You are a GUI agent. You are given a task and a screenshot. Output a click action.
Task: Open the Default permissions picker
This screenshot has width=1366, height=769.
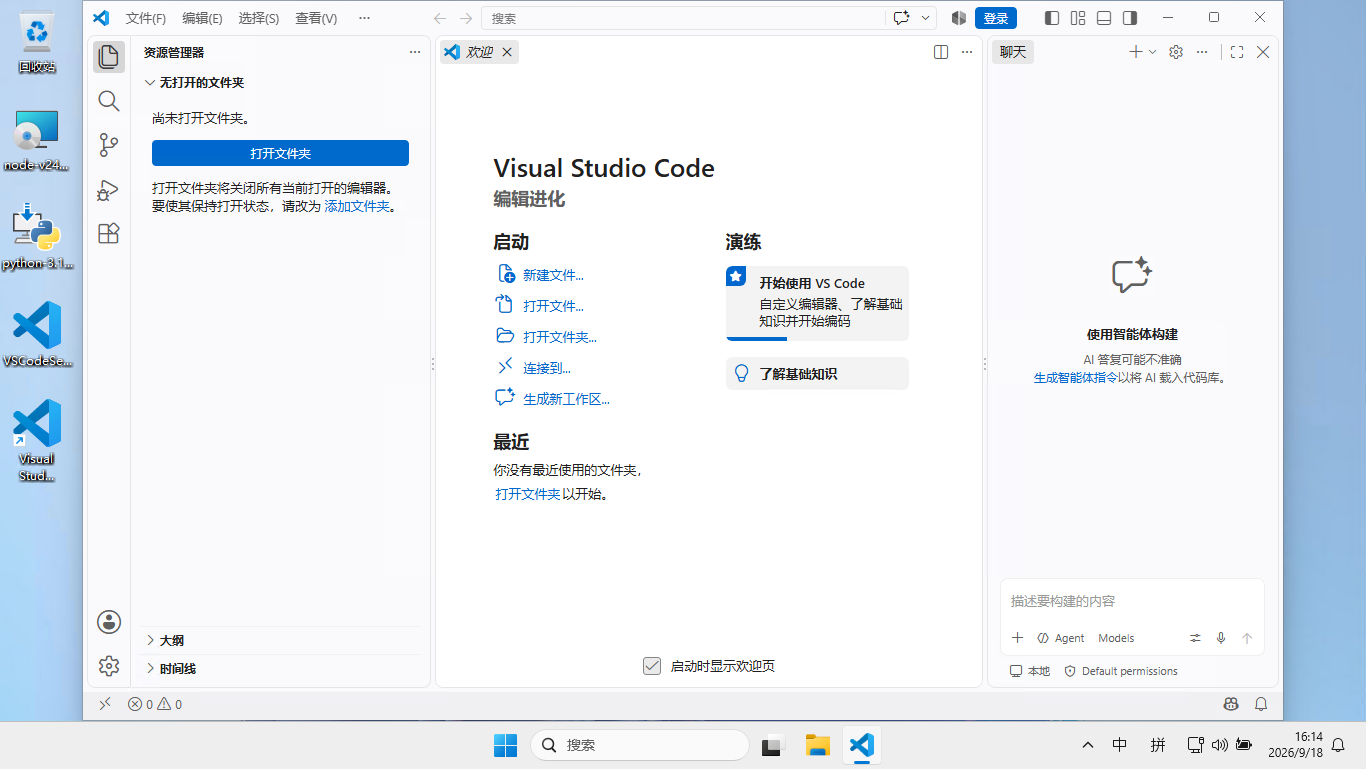pos(1121,671)
